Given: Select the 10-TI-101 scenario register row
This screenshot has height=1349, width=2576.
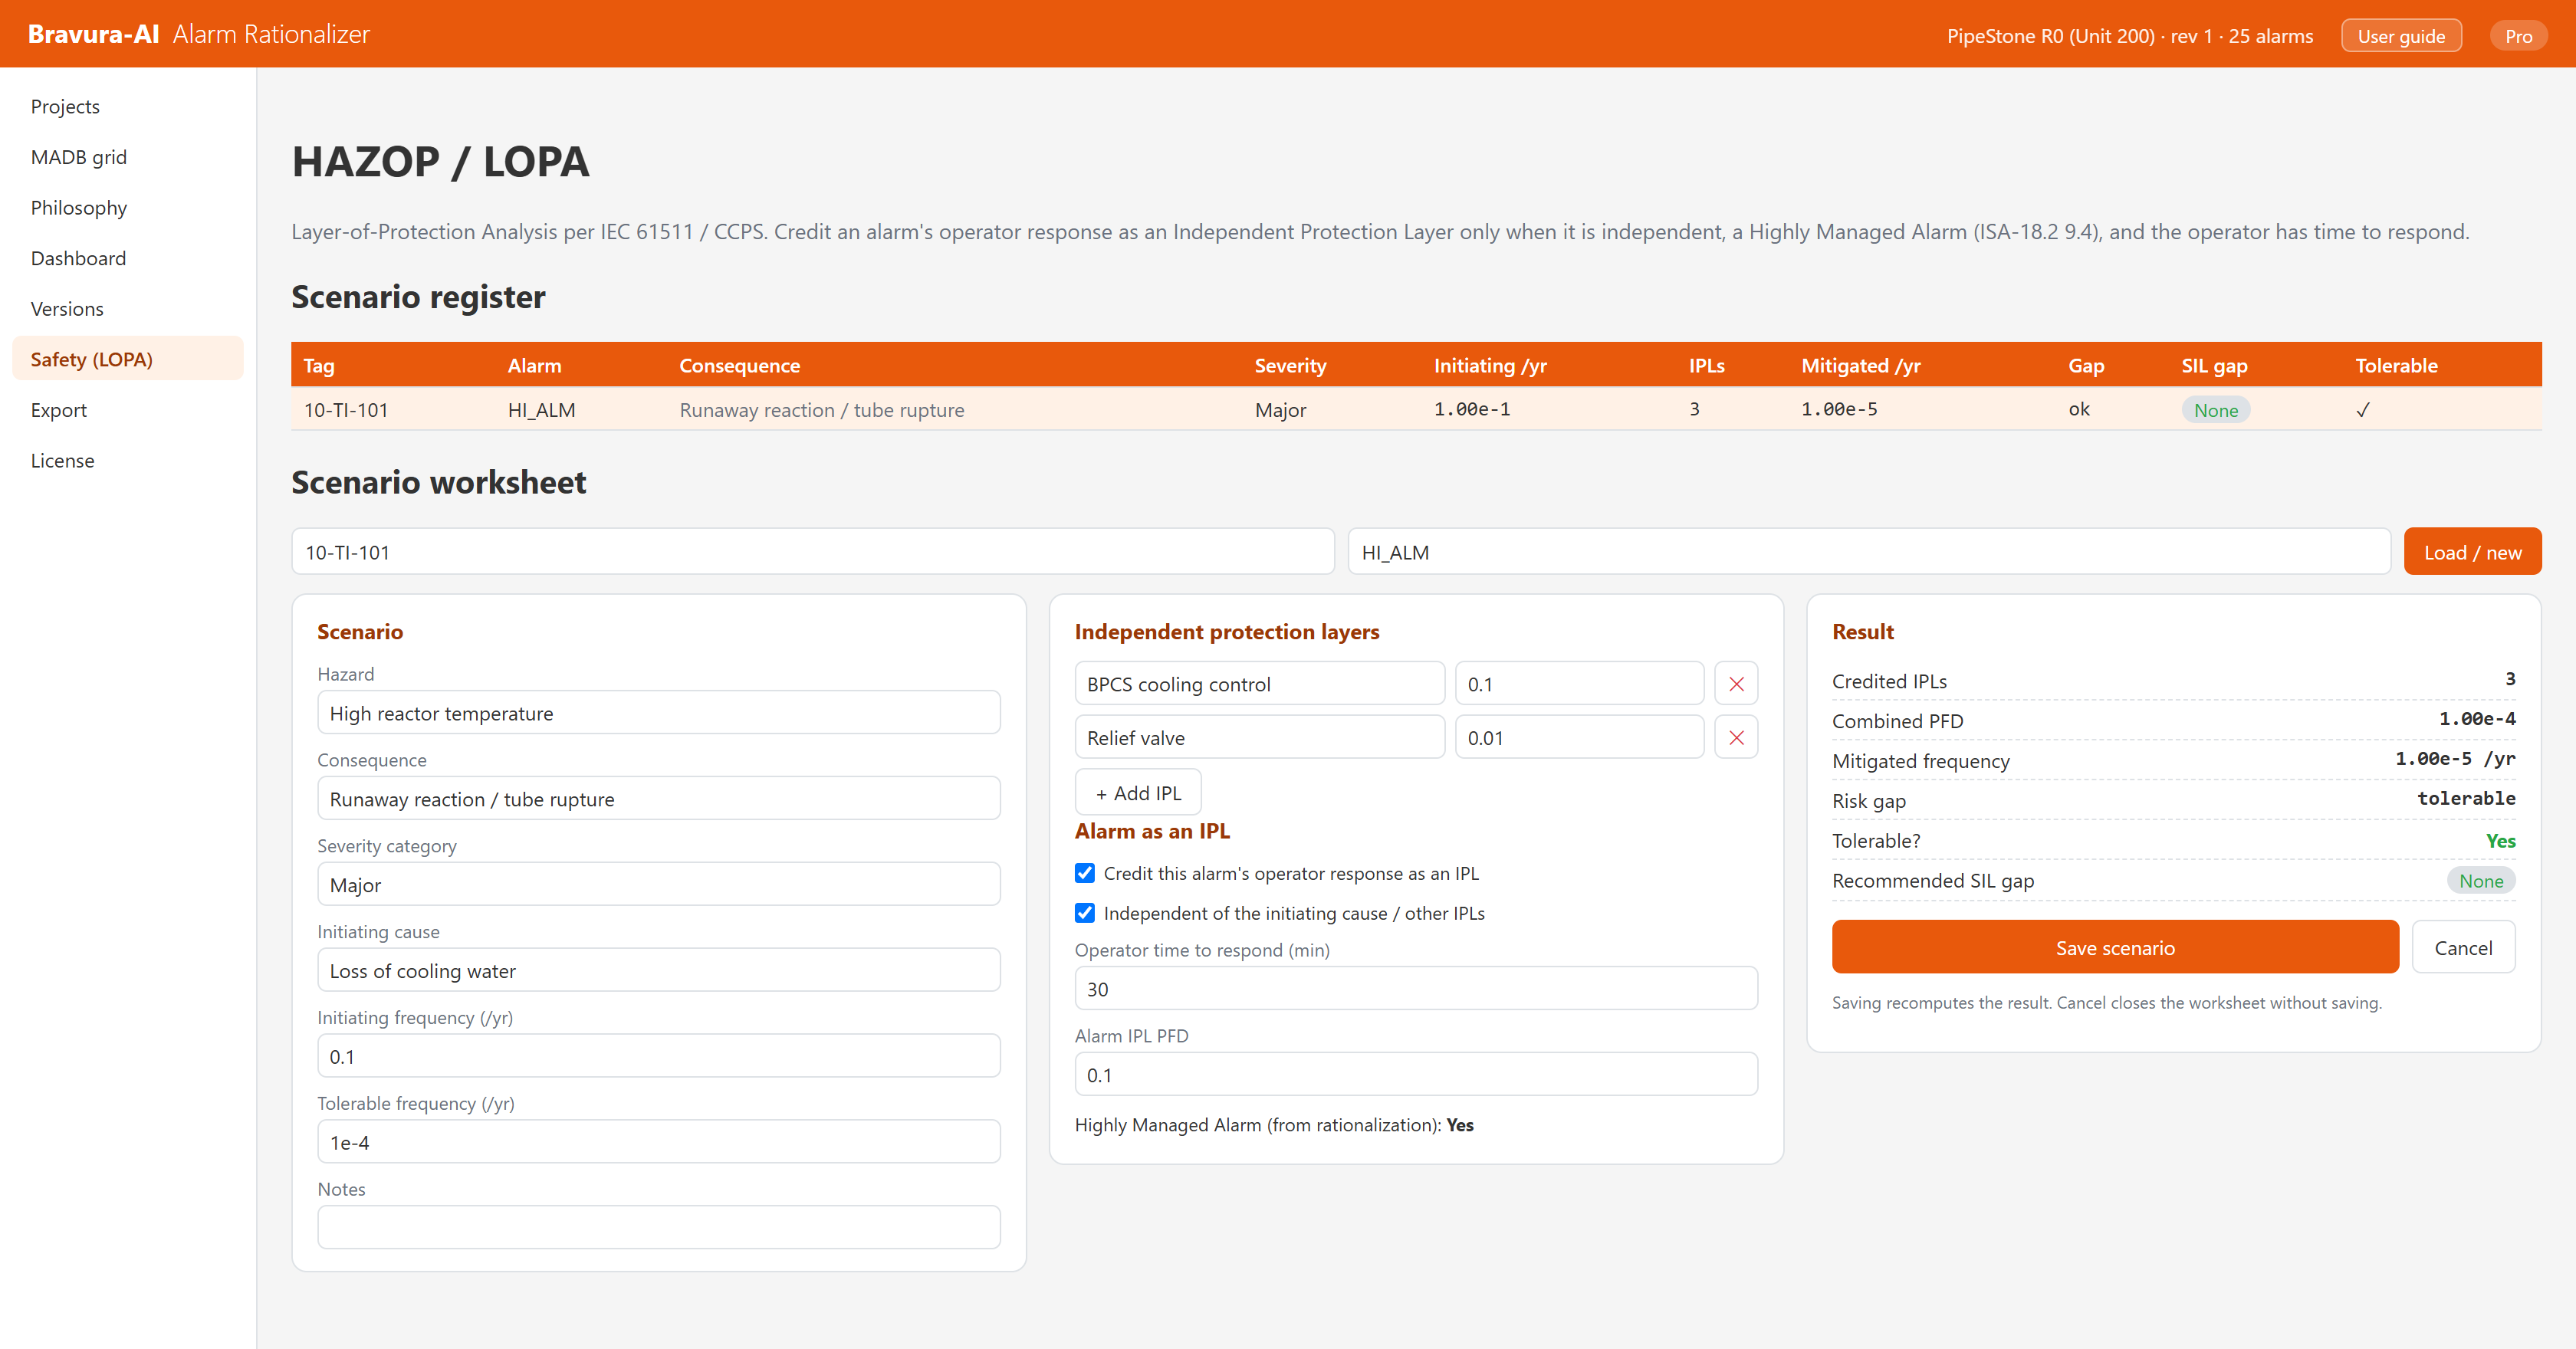Looking at the screenshot, I should [x=1416, y=410].
